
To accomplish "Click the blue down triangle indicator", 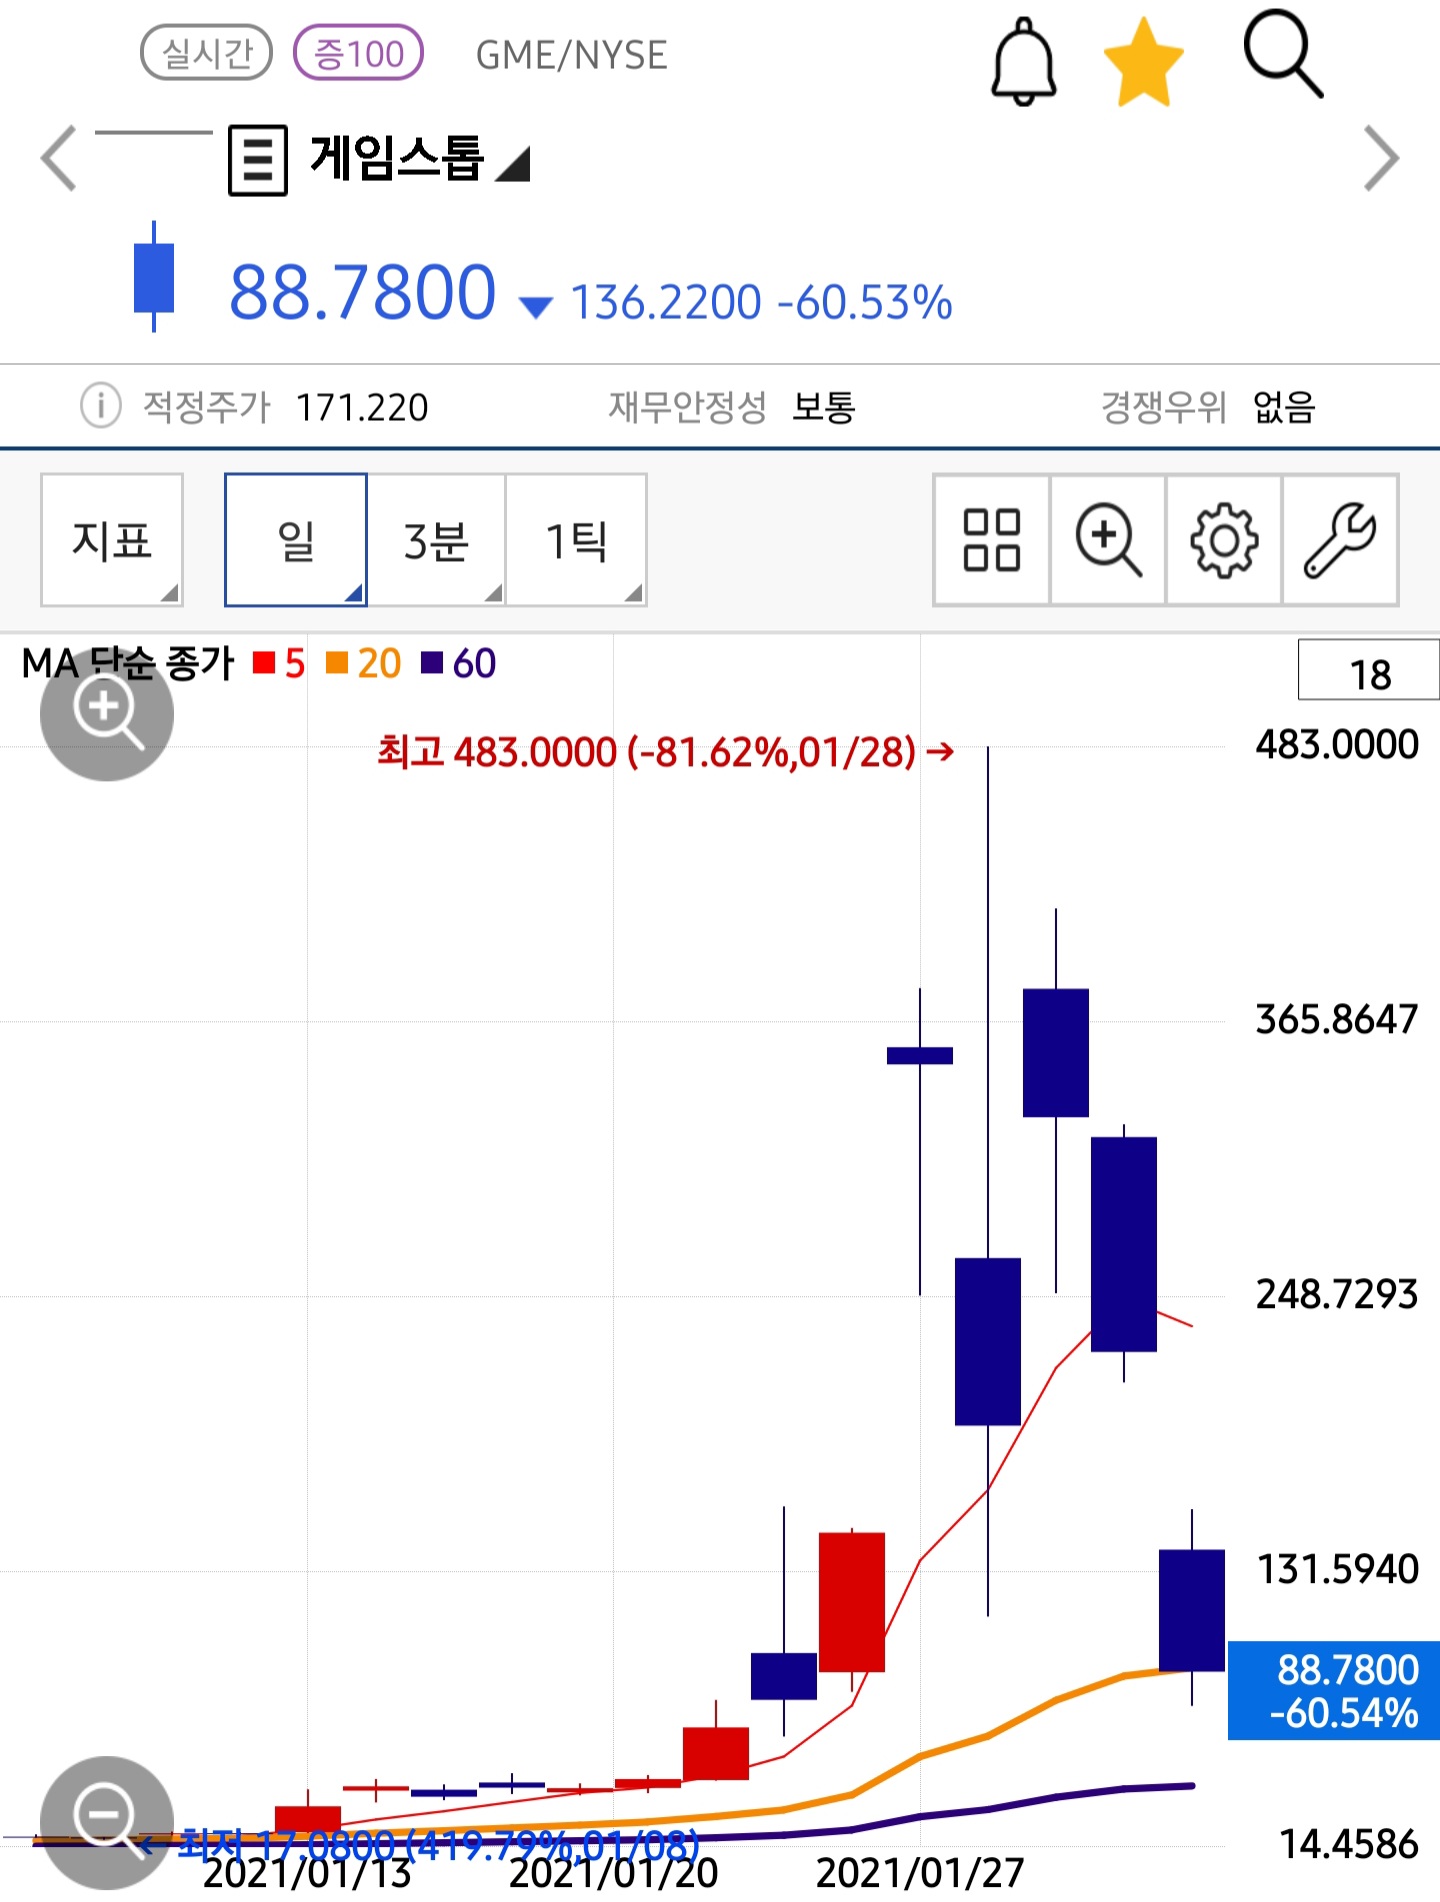I will (536, 307).
